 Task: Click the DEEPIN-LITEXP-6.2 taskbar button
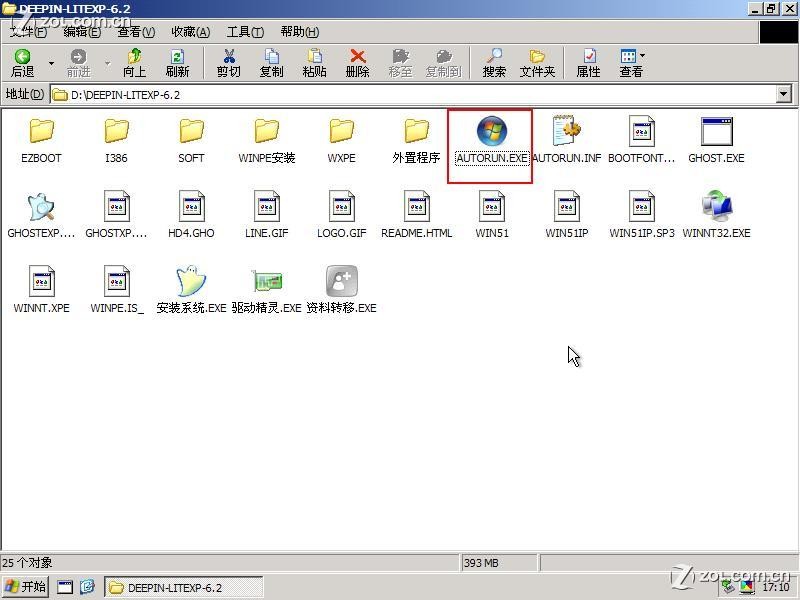[x=183, y=587]
